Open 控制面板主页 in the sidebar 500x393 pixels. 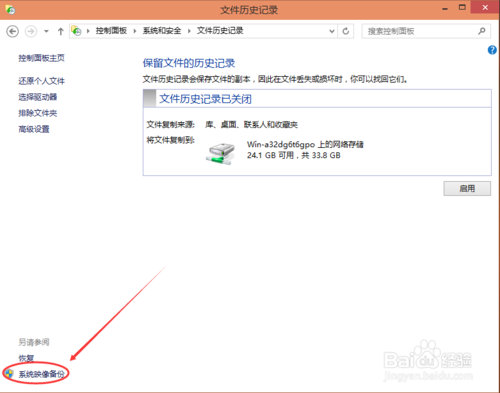pyautogui.click(x=41, y=58)
